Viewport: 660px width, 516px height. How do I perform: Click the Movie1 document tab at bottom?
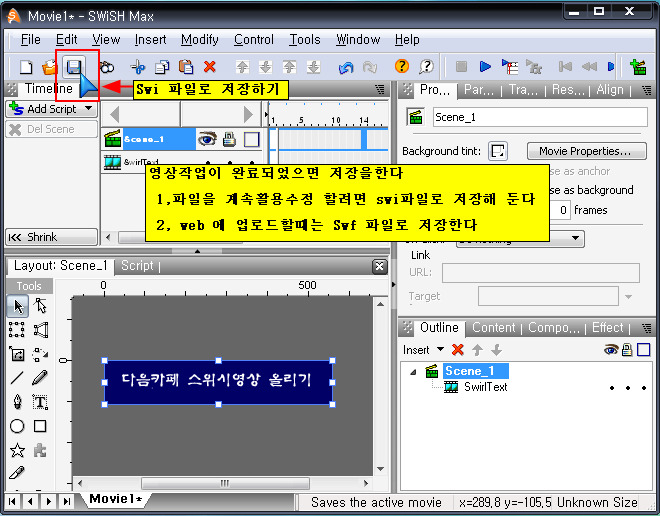pyautogui.click(x=116, y=499)
